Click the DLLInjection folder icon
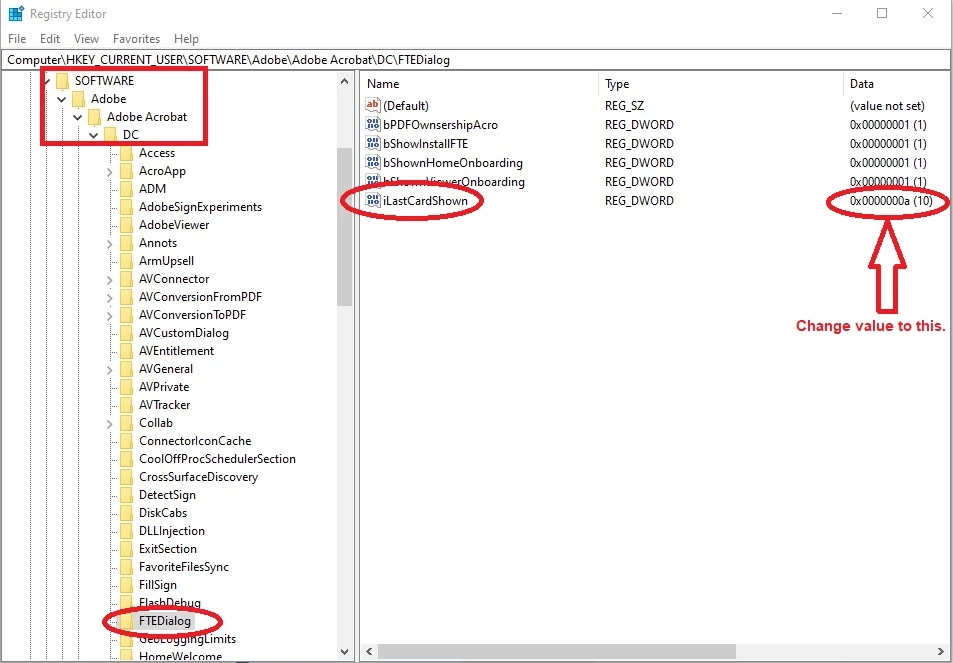953x663 pixels. (x=126, y=531)
